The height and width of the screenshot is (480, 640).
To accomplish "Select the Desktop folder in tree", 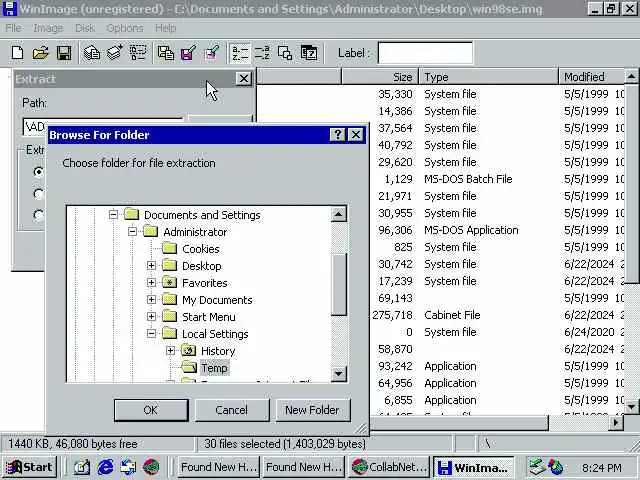I will click(x=202, y=266).
